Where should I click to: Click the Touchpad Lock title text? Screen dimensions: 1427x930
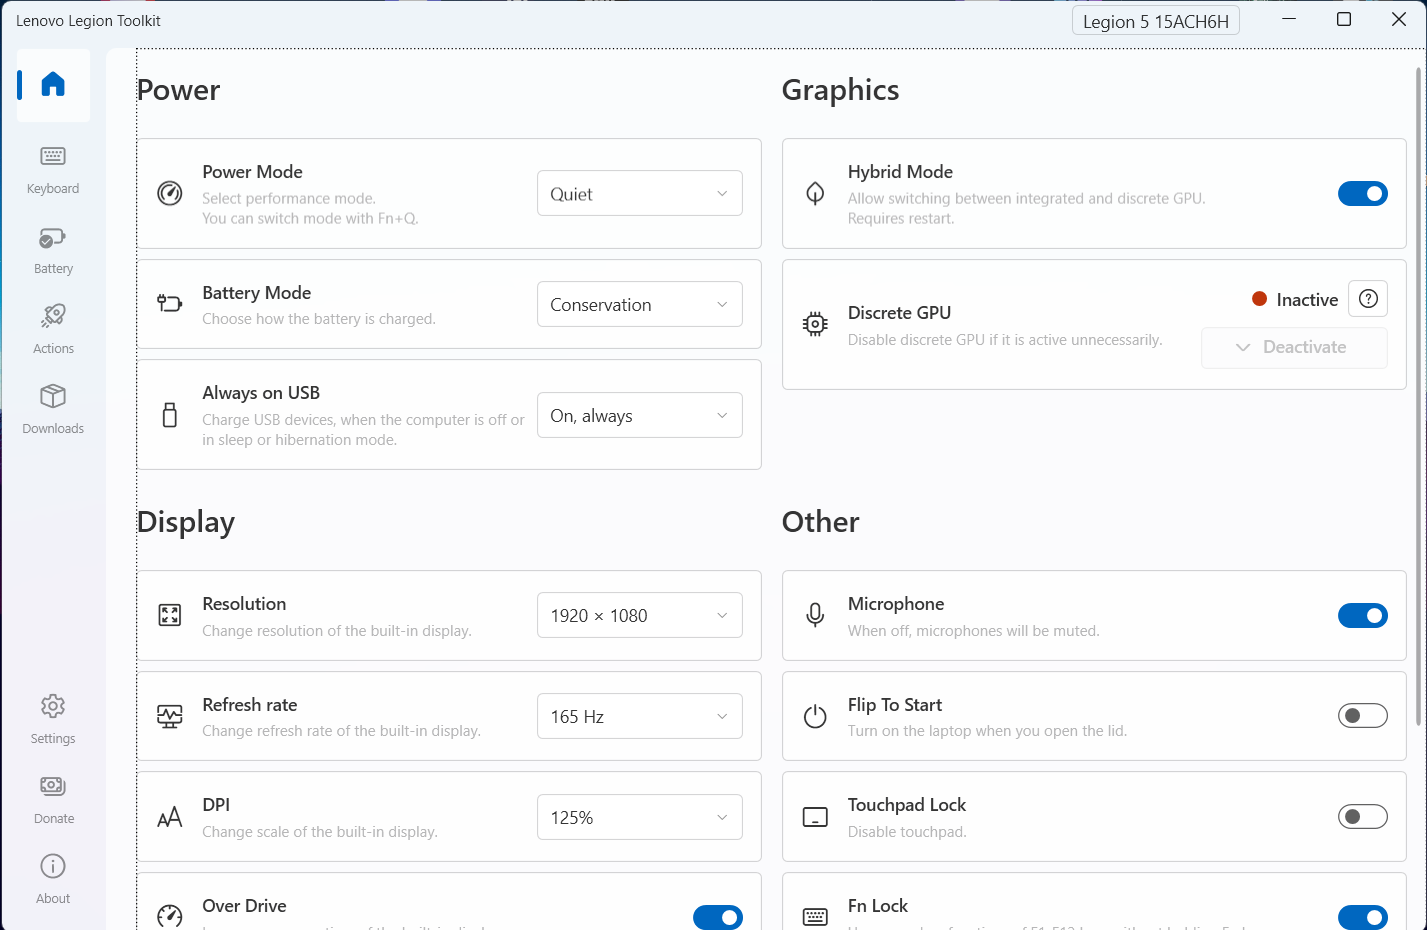point(906,805)
